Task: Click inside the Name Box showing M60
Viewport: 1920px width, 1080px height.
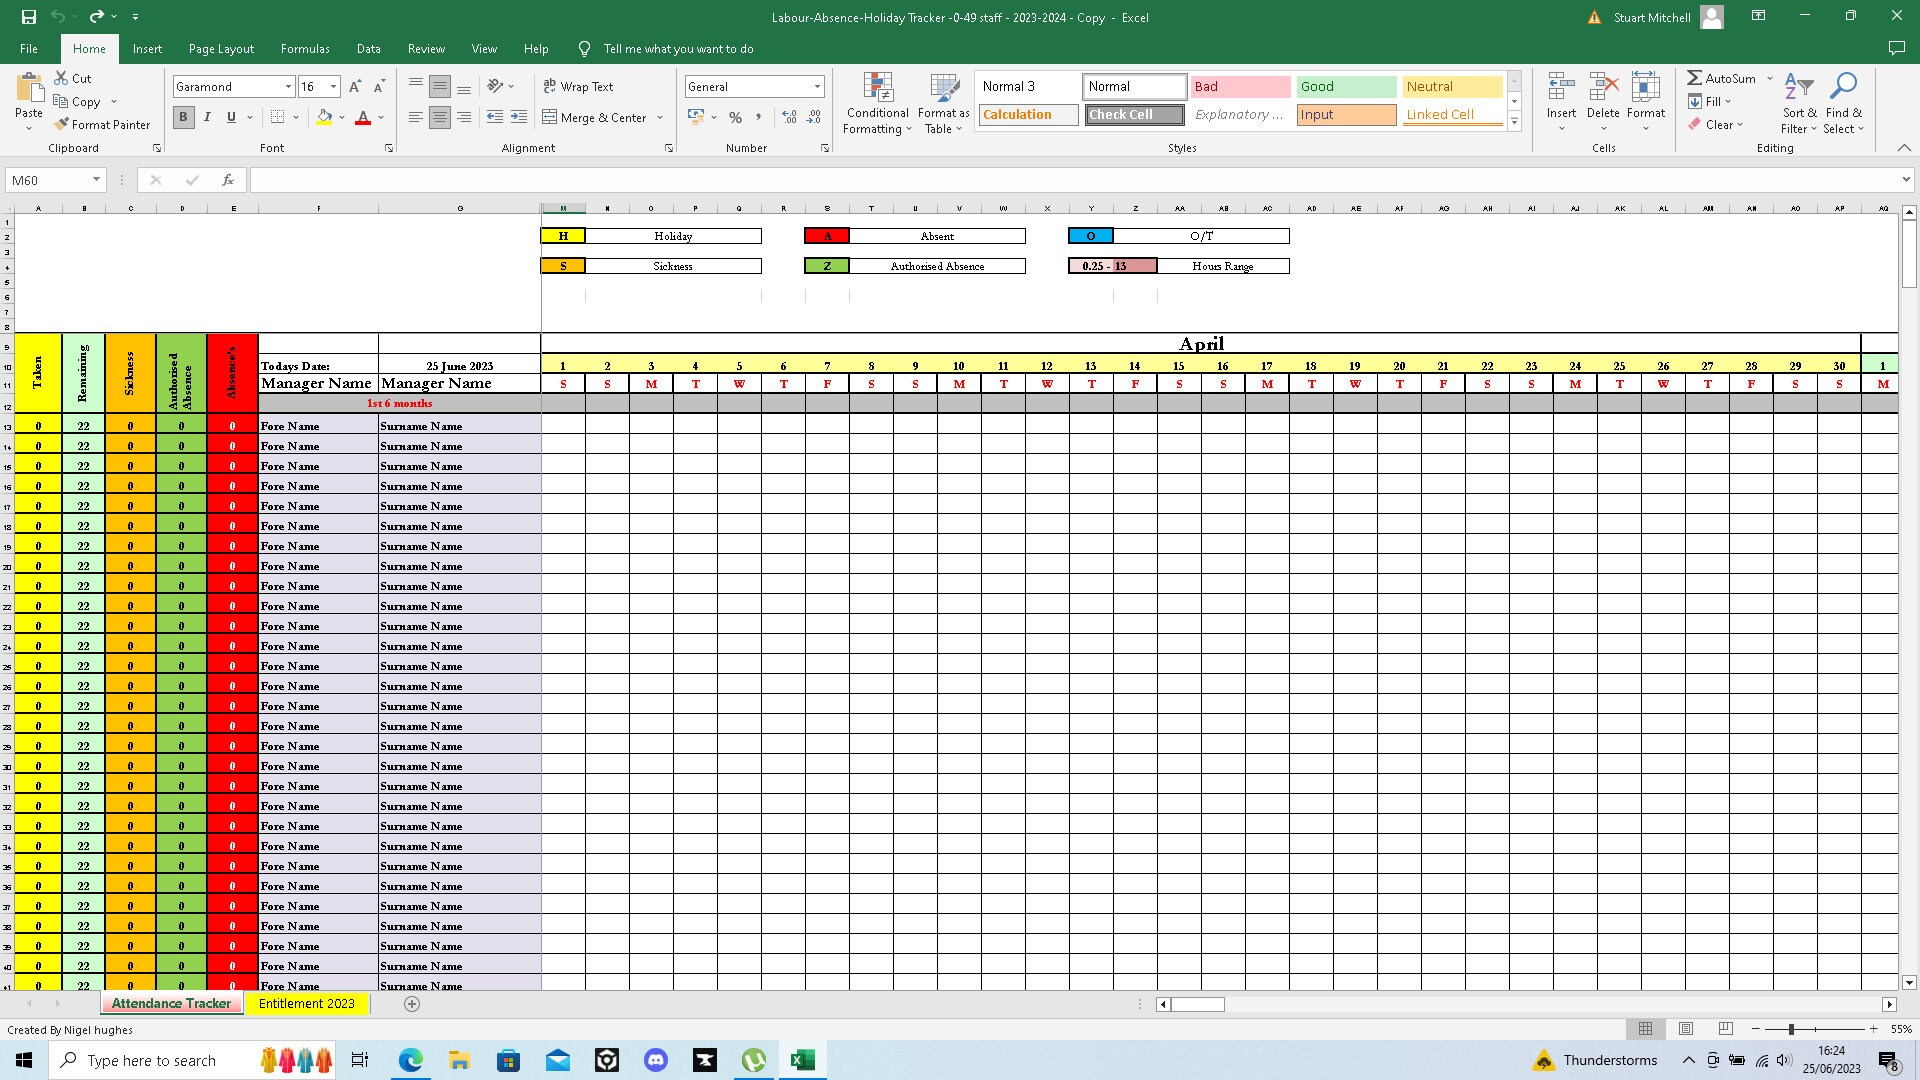Action: (50, 180)
